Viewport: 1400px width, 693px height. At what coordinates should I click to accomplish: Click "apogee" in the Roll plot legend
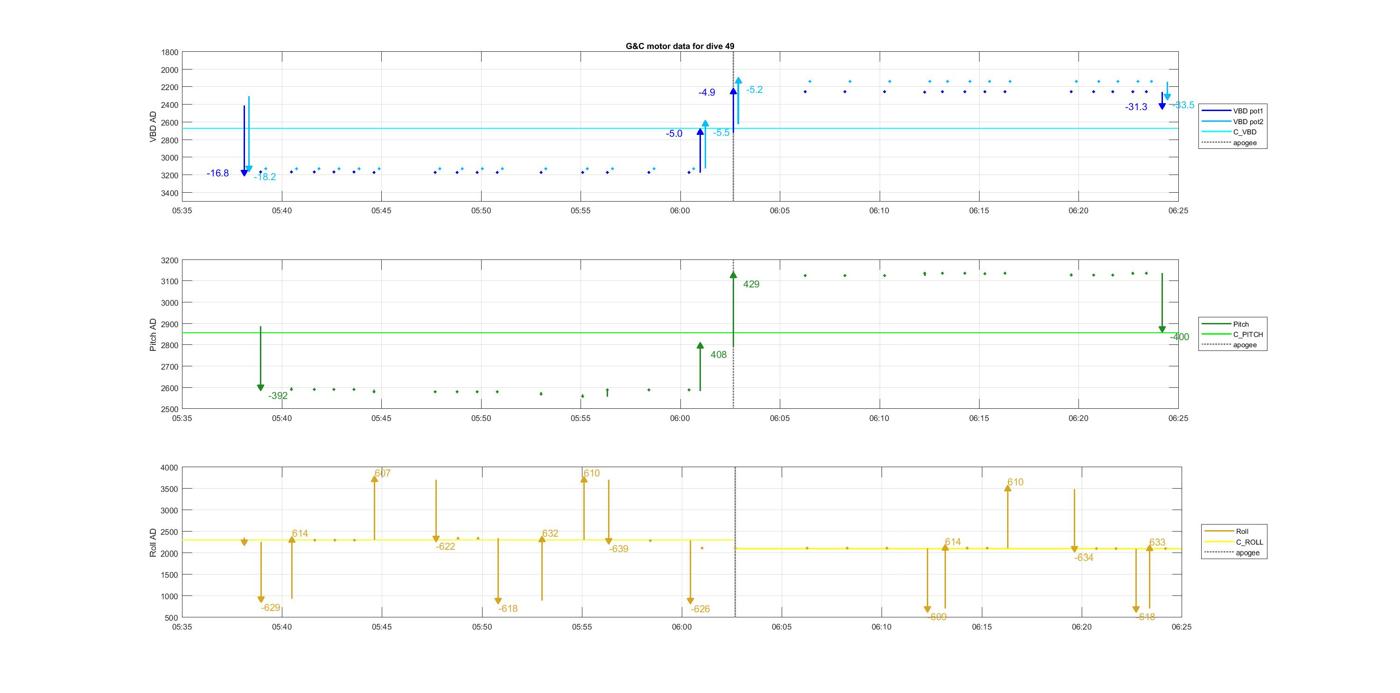click(1248, 552)
